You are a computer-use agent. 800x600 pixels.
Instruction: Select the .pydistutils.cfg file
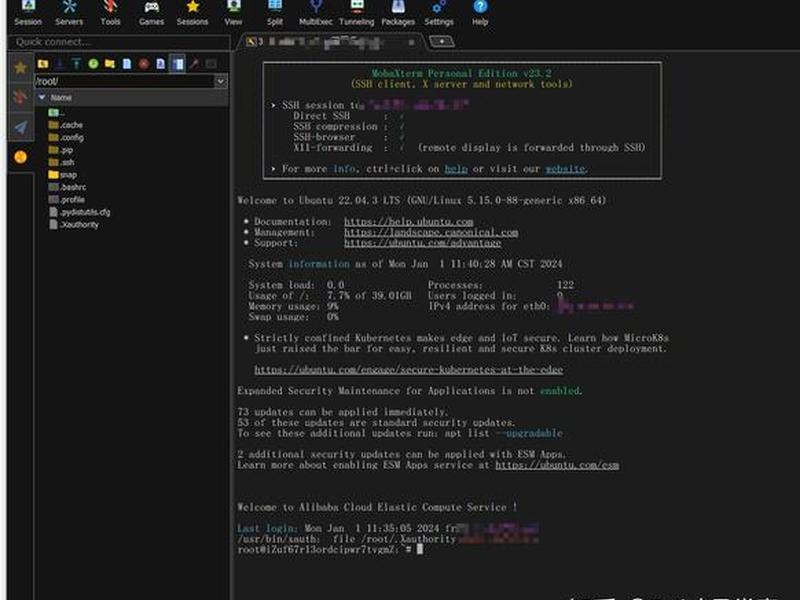pyautogui.click(x=80, y=212)
